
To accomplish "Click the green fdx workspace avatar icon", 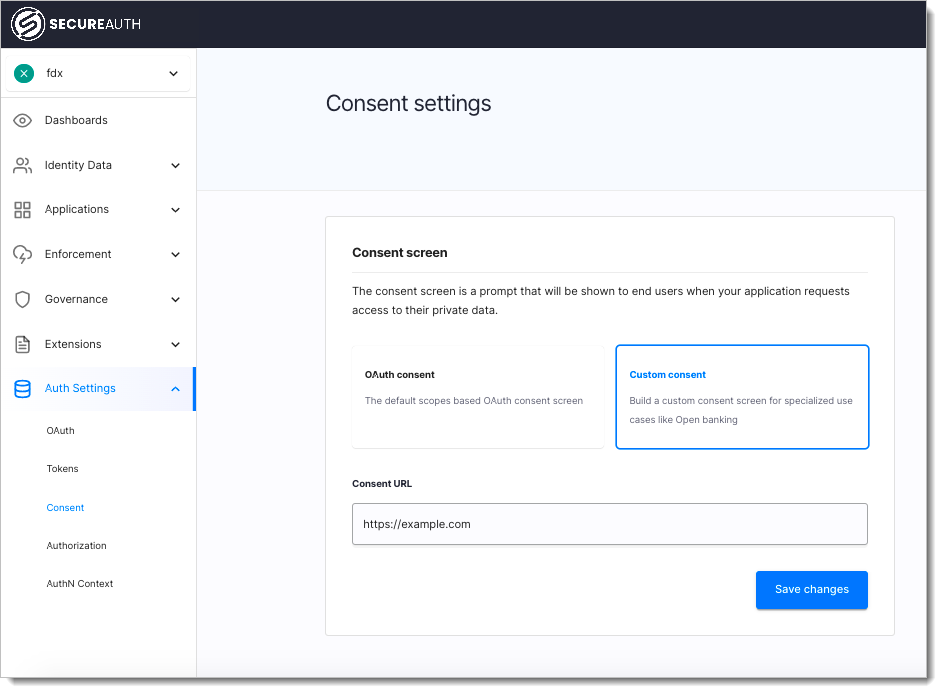I will (24, 73).
